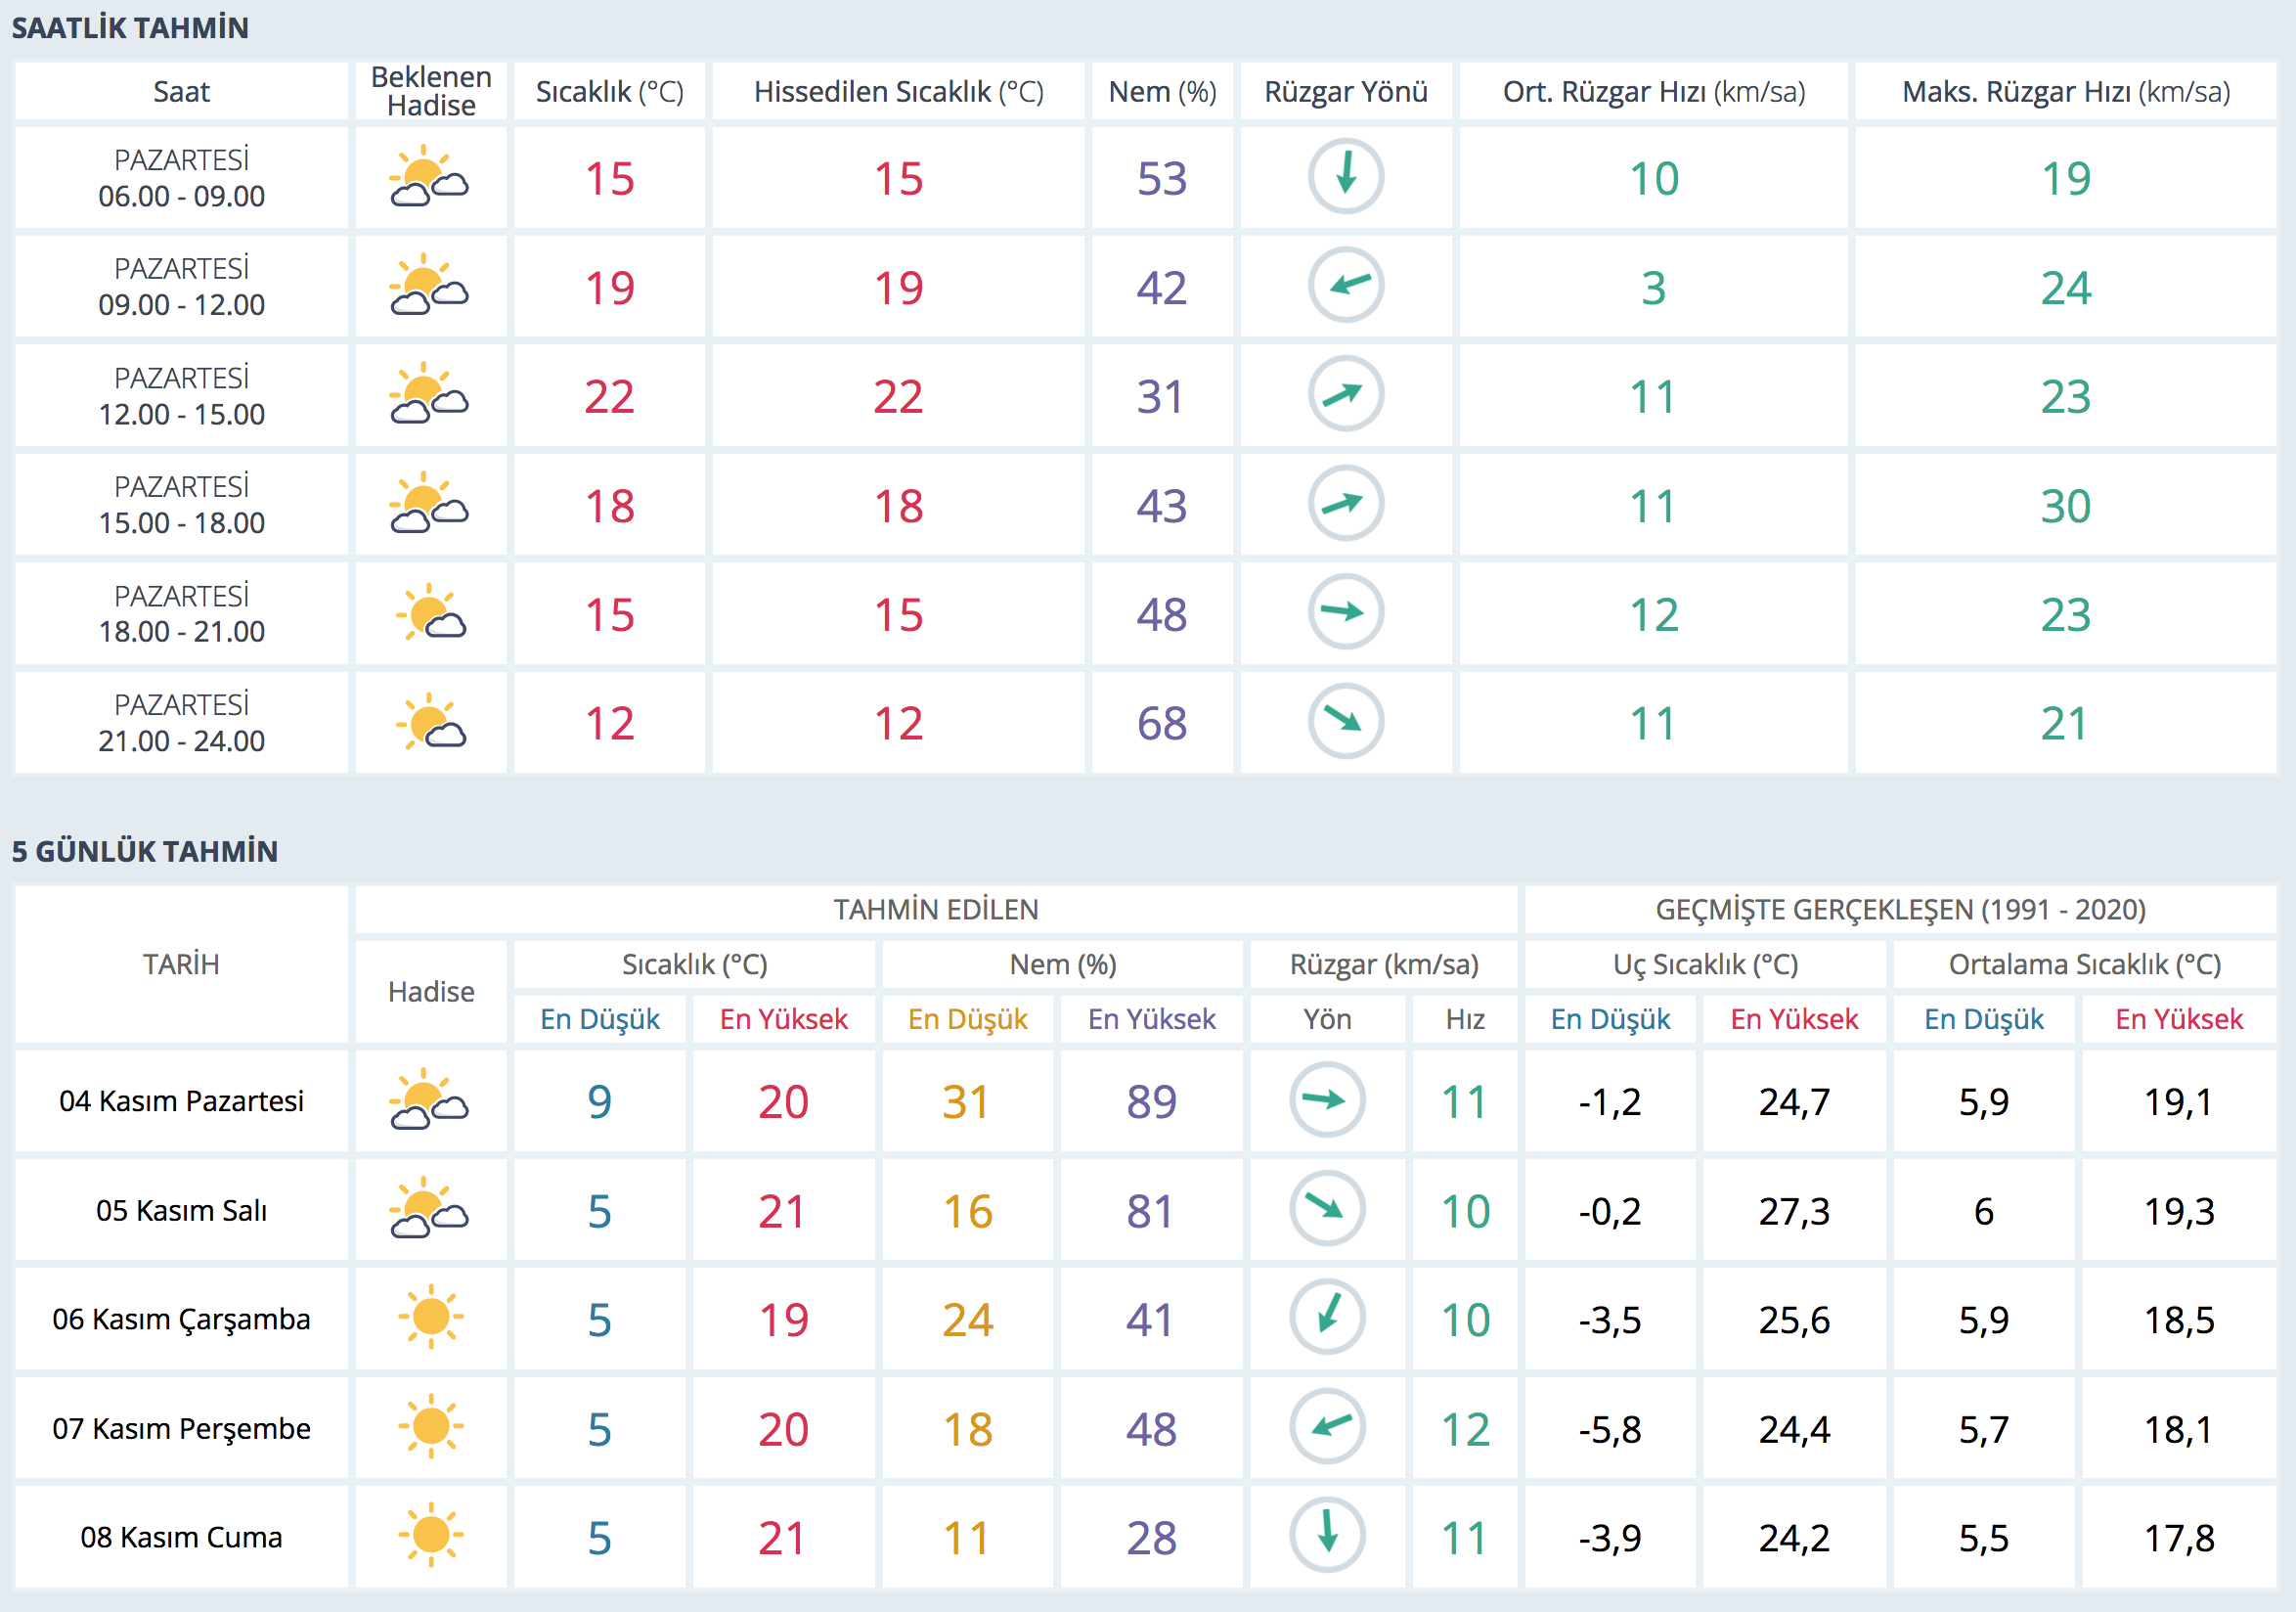Image resolution: width=2296 pixels, height=1612 pixels.
Task: Click partly cloudy icon for 05 Kasım Salı
Action: pos(429,1209)
